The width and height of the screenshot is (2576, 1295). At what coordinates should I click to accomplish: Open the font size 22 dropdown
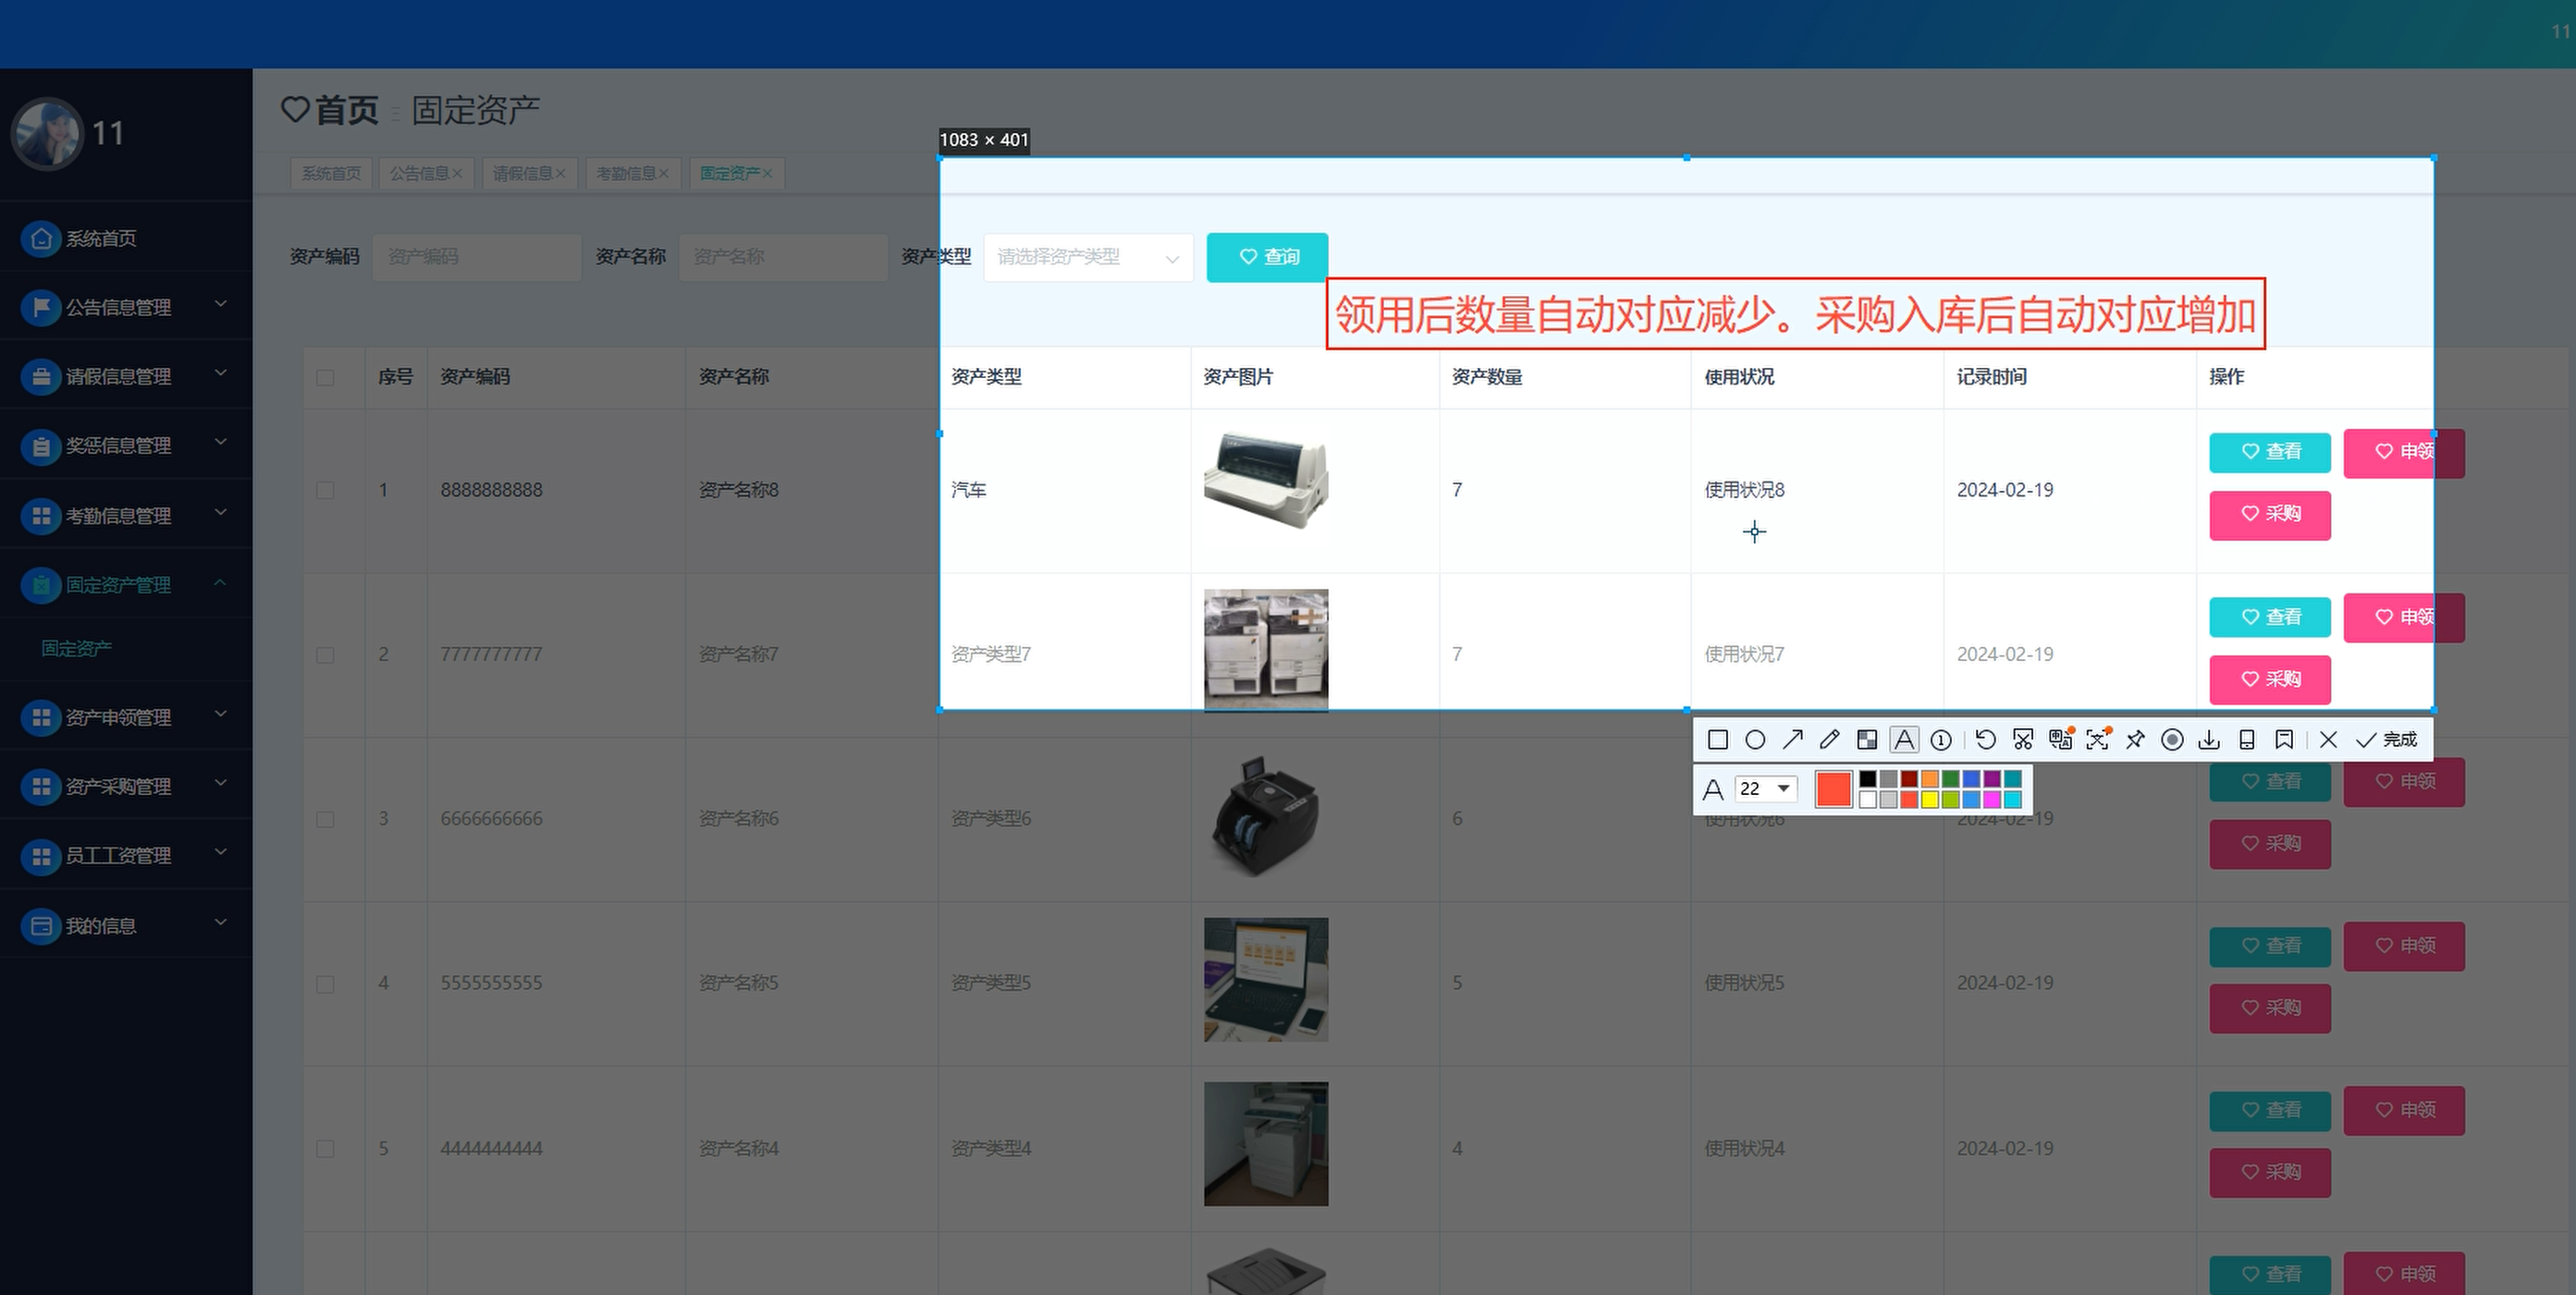coord(1766,788)
